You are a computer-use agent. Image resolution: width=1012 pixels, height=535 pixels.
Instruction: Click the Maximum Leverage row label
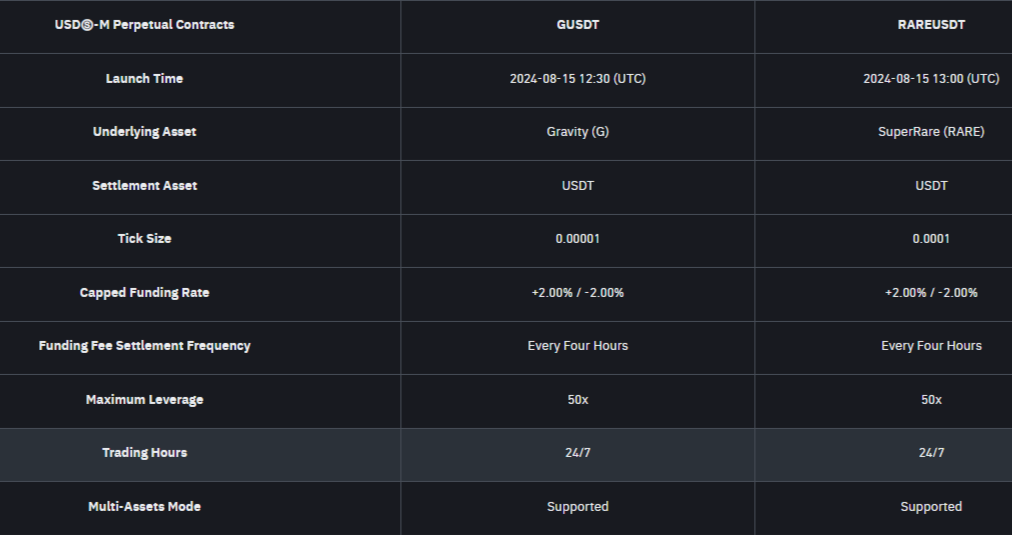[x=144, y=400]
